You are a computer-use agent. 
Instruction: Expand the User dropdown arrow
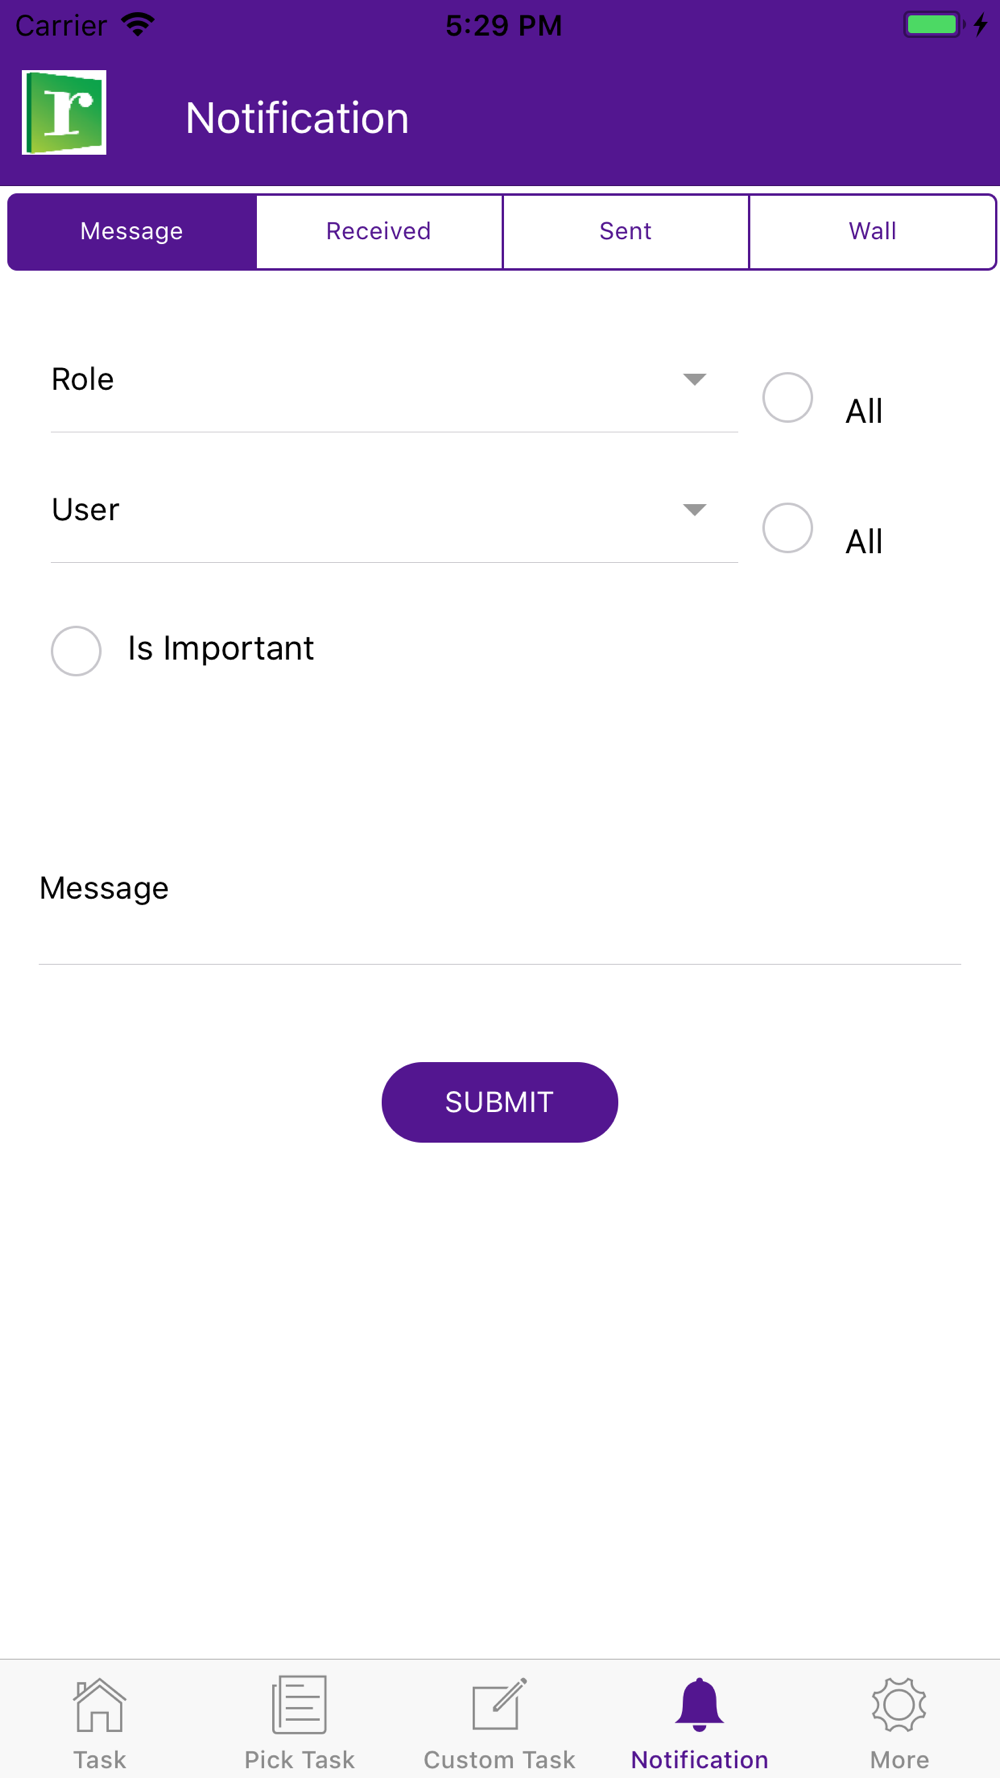pyautogui.click(x=694, y=510)
